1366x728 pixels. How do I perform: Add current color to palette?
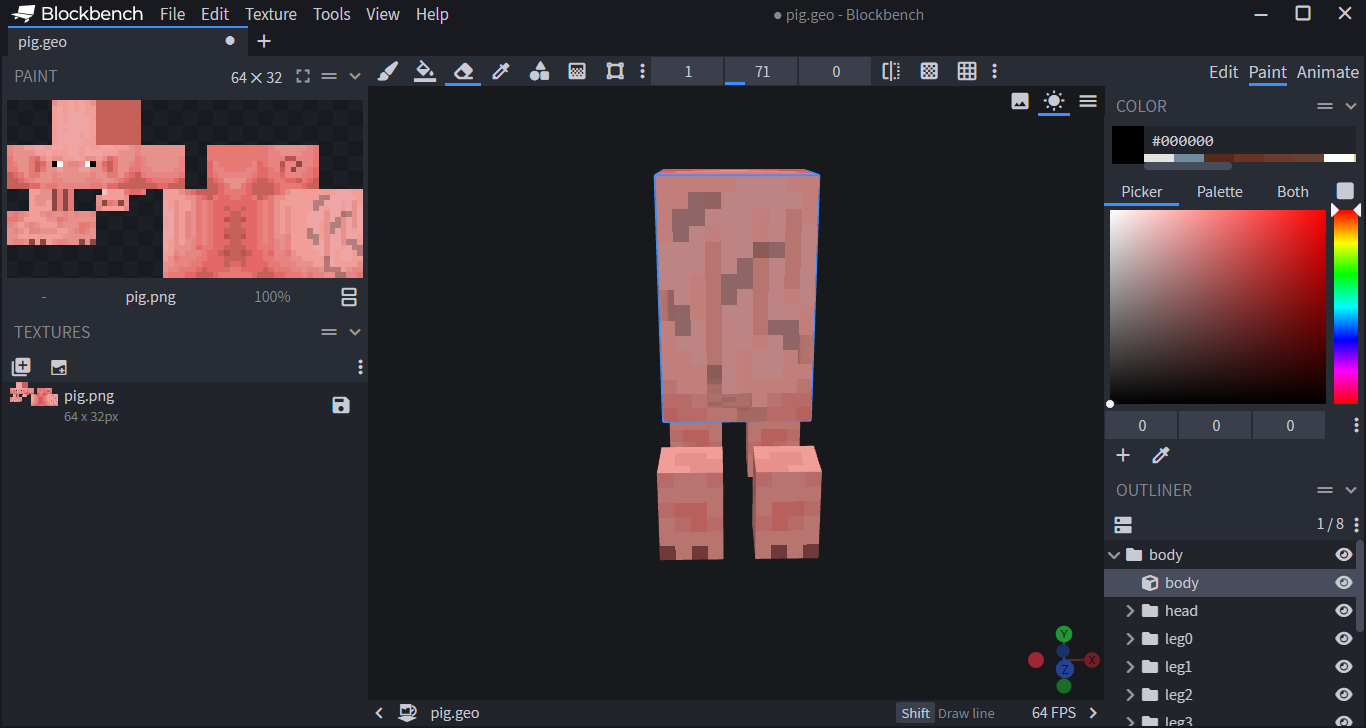click(1123, 455)
